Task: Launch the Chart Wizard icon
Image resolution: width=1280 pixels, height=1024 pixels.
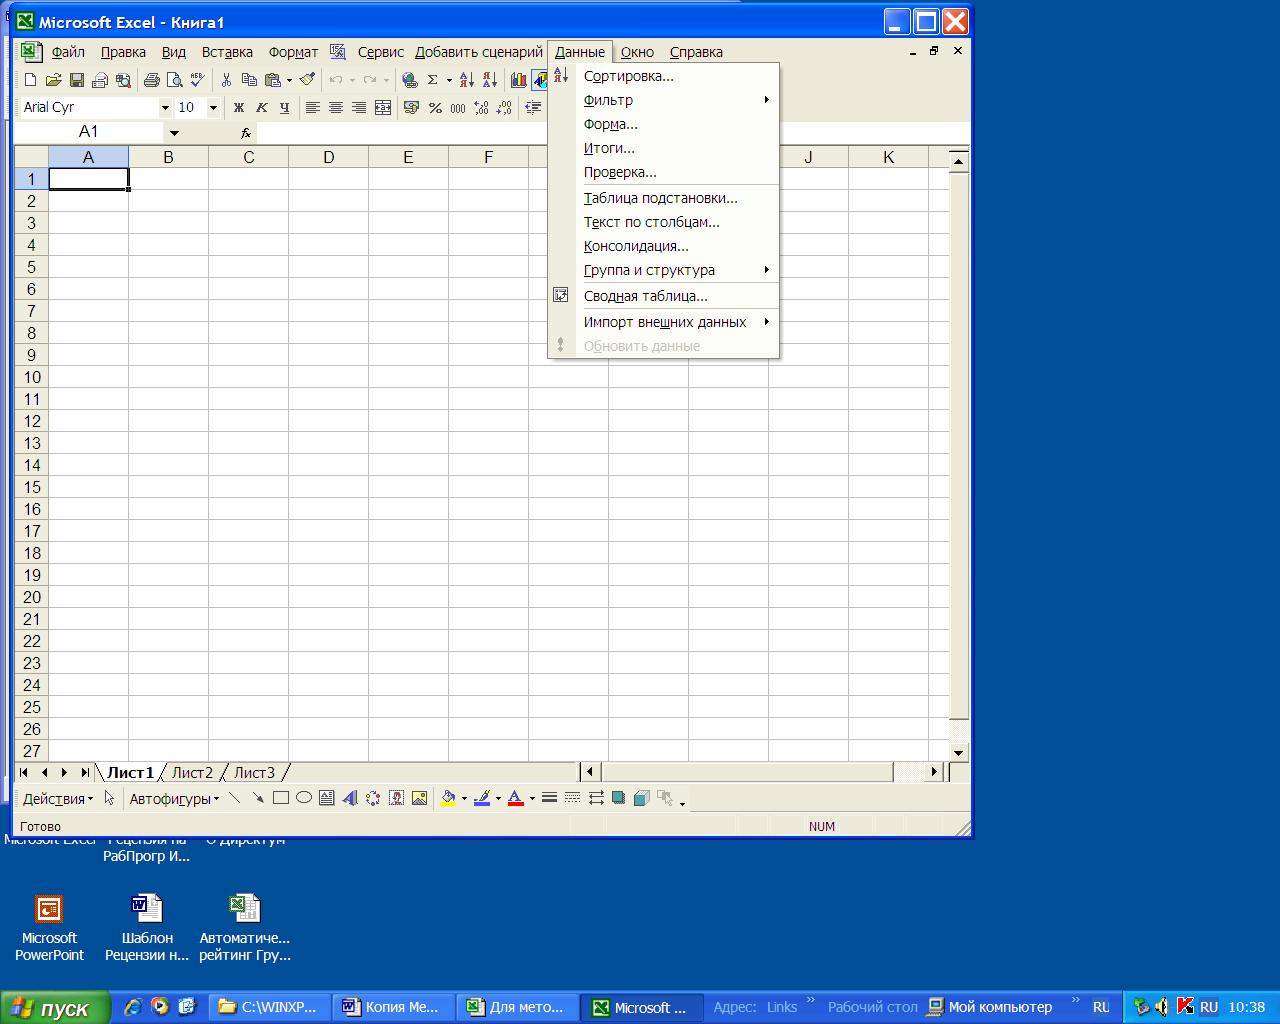Action: click(518, 80)
